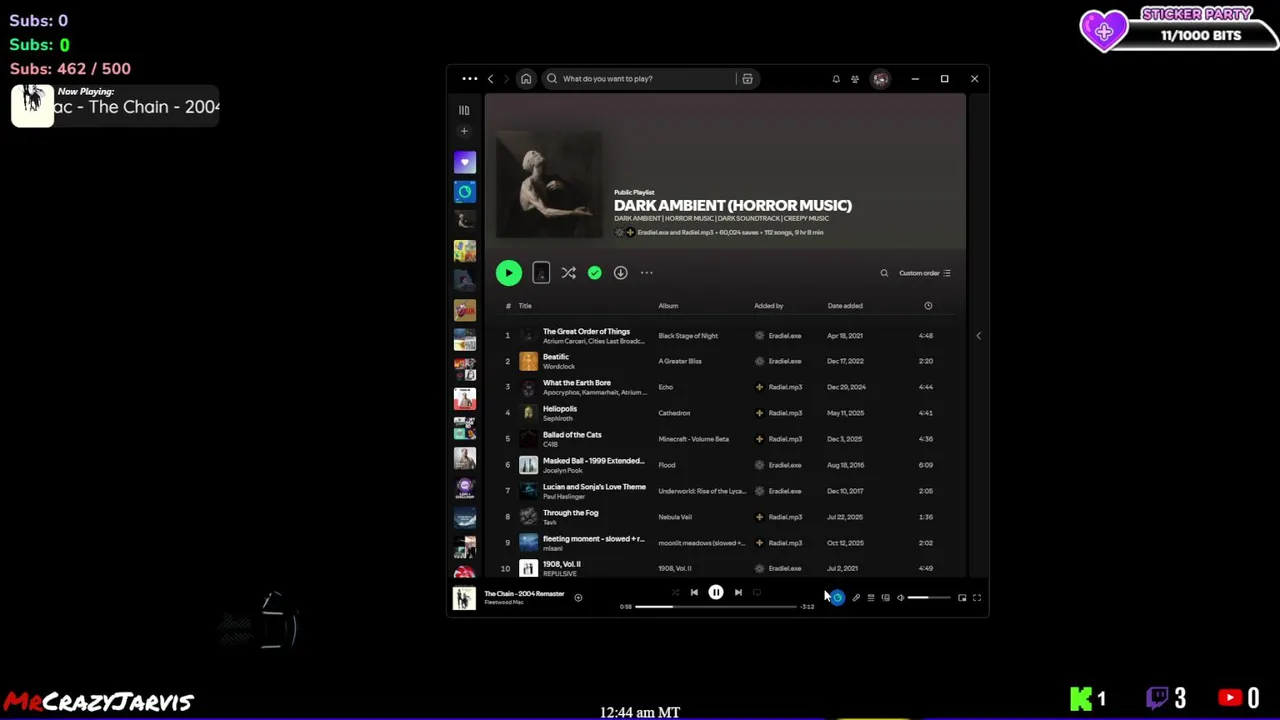The height and width of the screenshot is (720, 1280).
Task: Toggle the Now Playing view button
Action: (x=838, y=598)
